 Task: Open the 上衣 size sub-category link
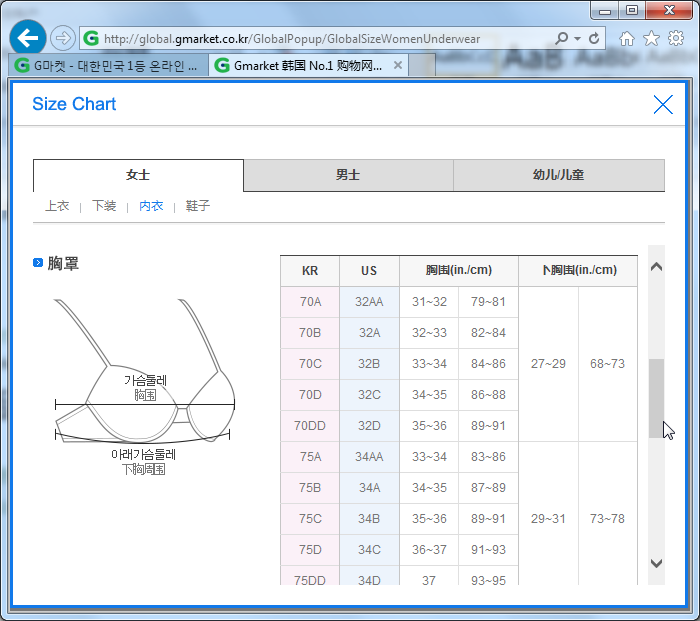57,206
